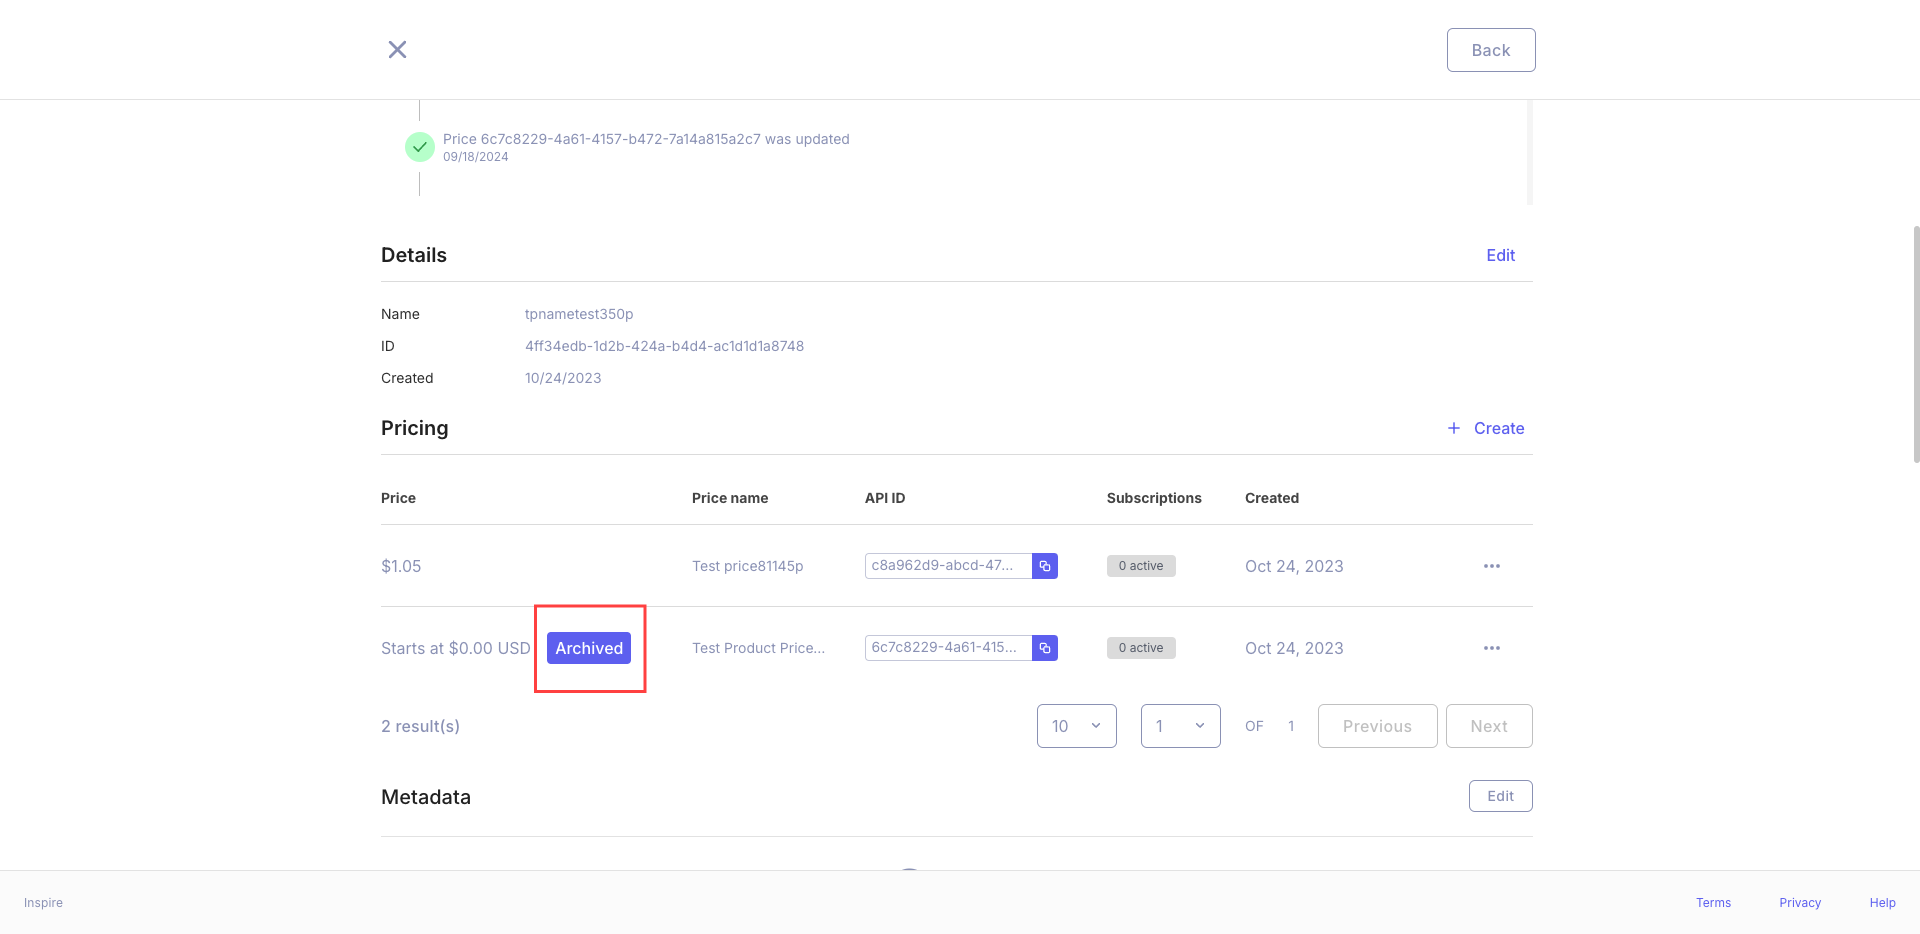1920x934 pixels.
Task: Click 0 active badge in Archived row
Action: point(1141,648)
